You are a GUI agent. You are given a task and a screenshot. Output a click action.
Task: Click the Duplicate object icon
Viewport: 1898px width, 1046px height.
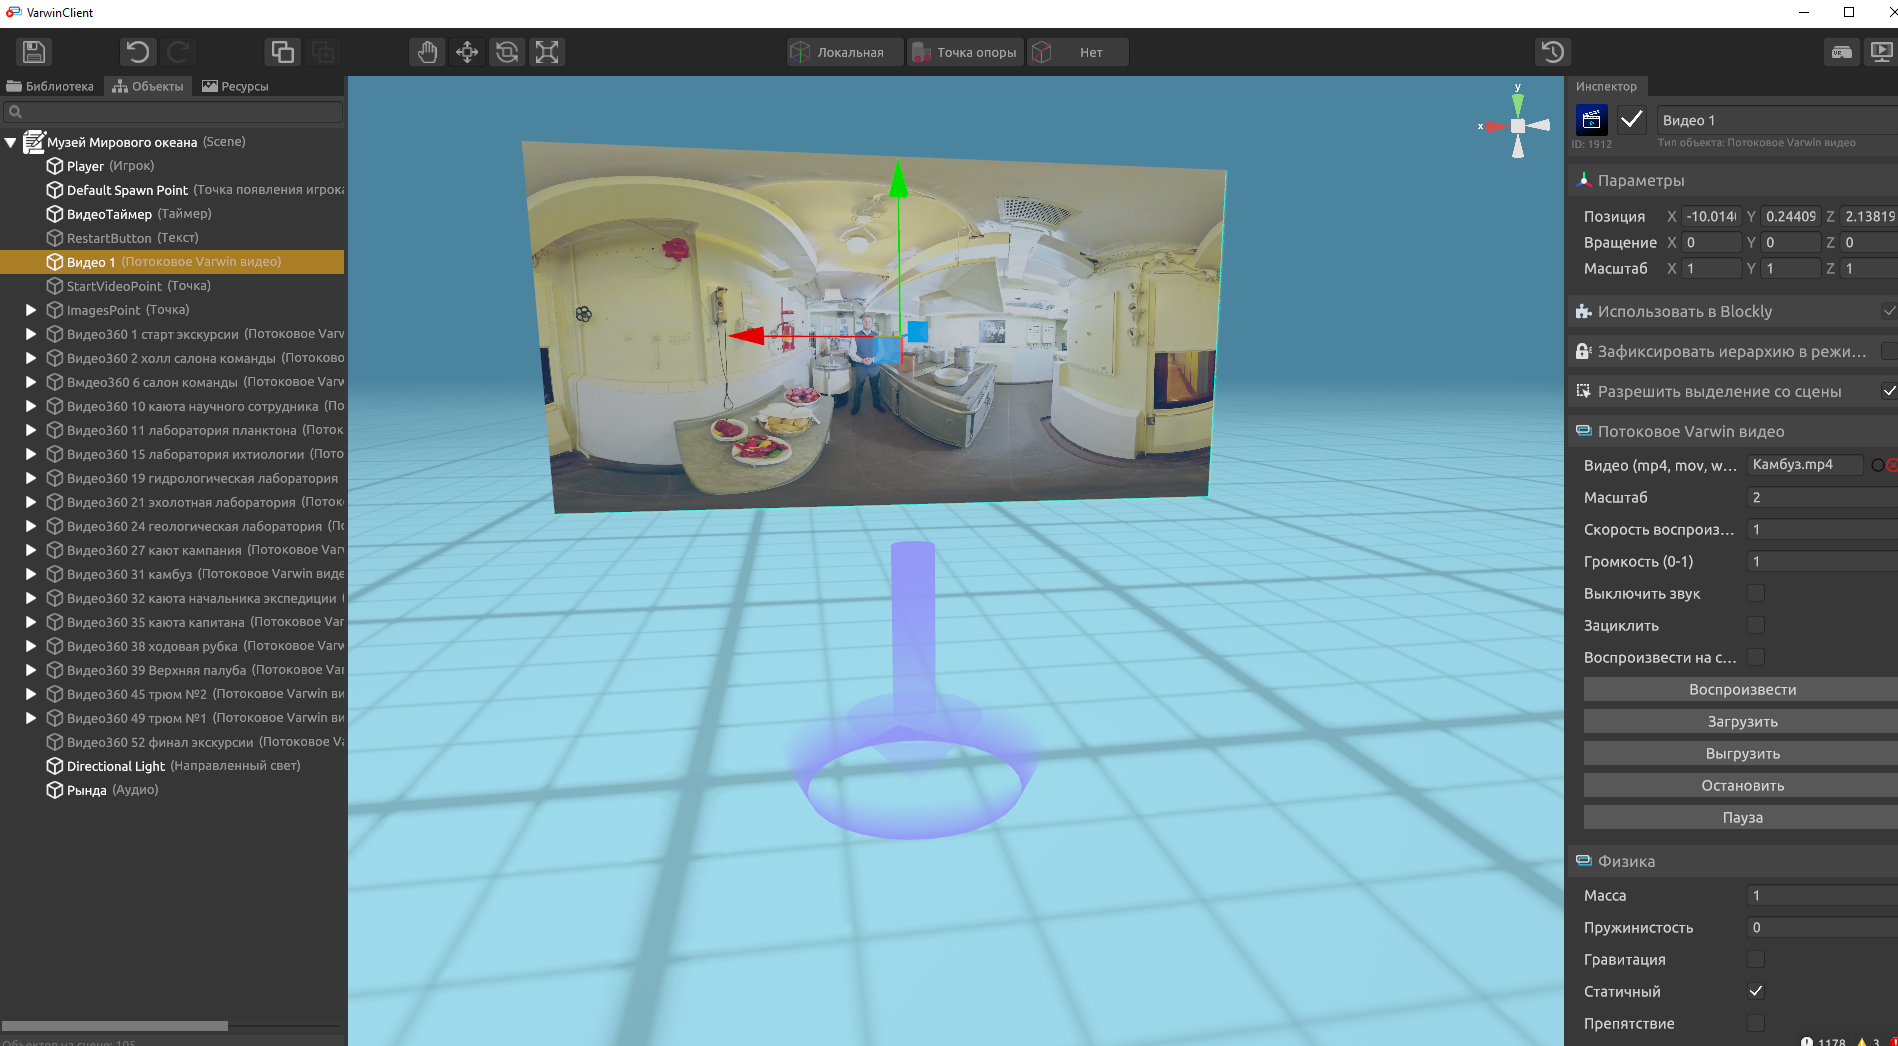[x=283, y=52]
